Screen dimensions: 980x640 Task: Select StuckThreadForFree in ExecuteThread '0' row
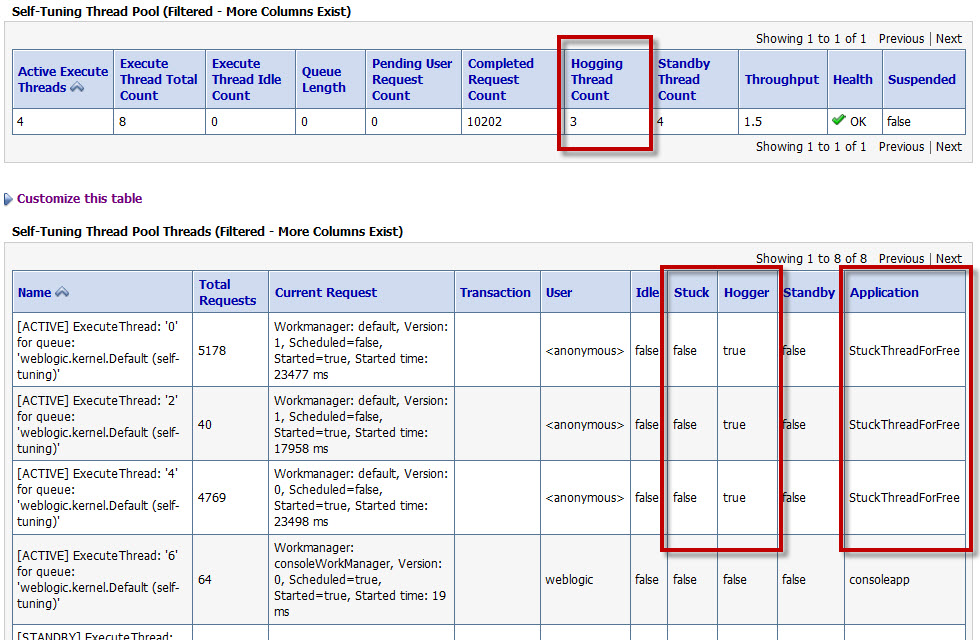[x=904, y=351]
